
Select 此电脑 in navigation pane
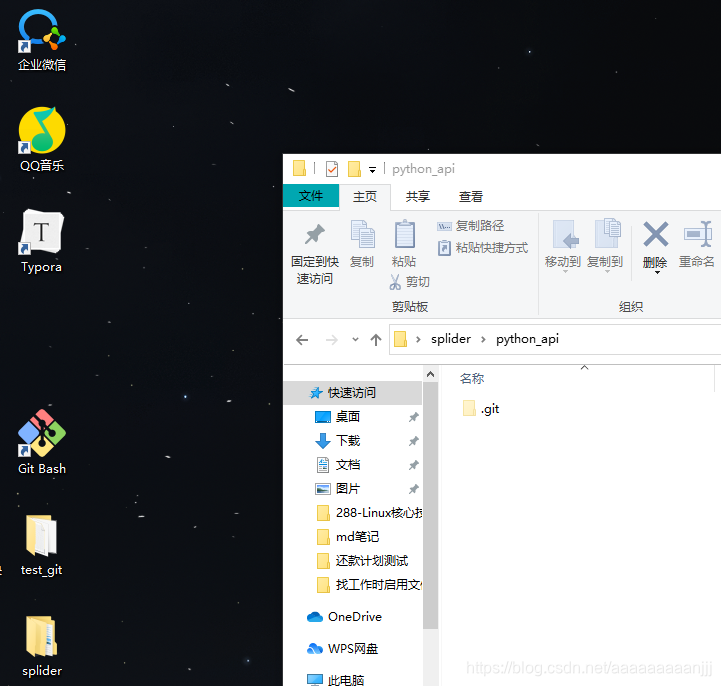[336, 679]
